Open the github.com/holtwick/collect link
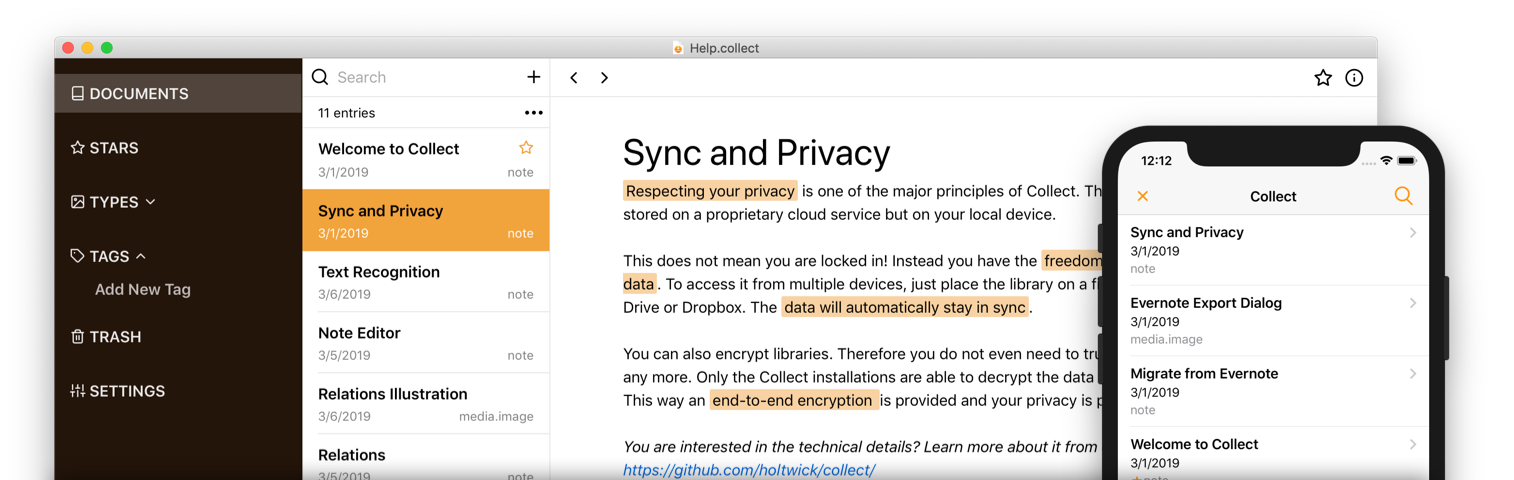 coord(748,469)
